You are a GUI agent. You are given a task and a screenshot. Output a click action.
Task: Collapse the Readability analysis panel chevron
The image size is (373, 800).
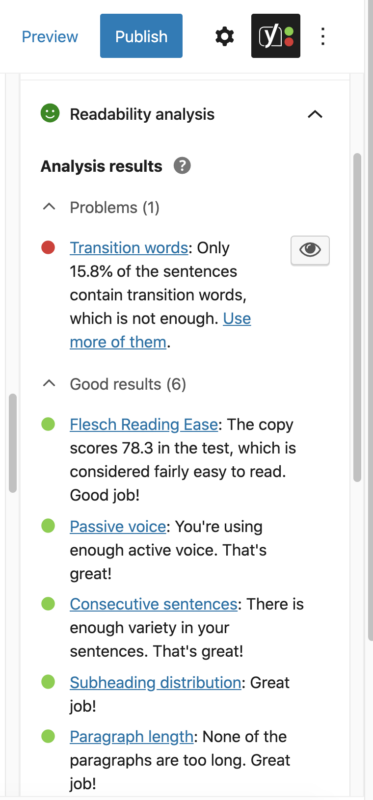tap(315, 114)
